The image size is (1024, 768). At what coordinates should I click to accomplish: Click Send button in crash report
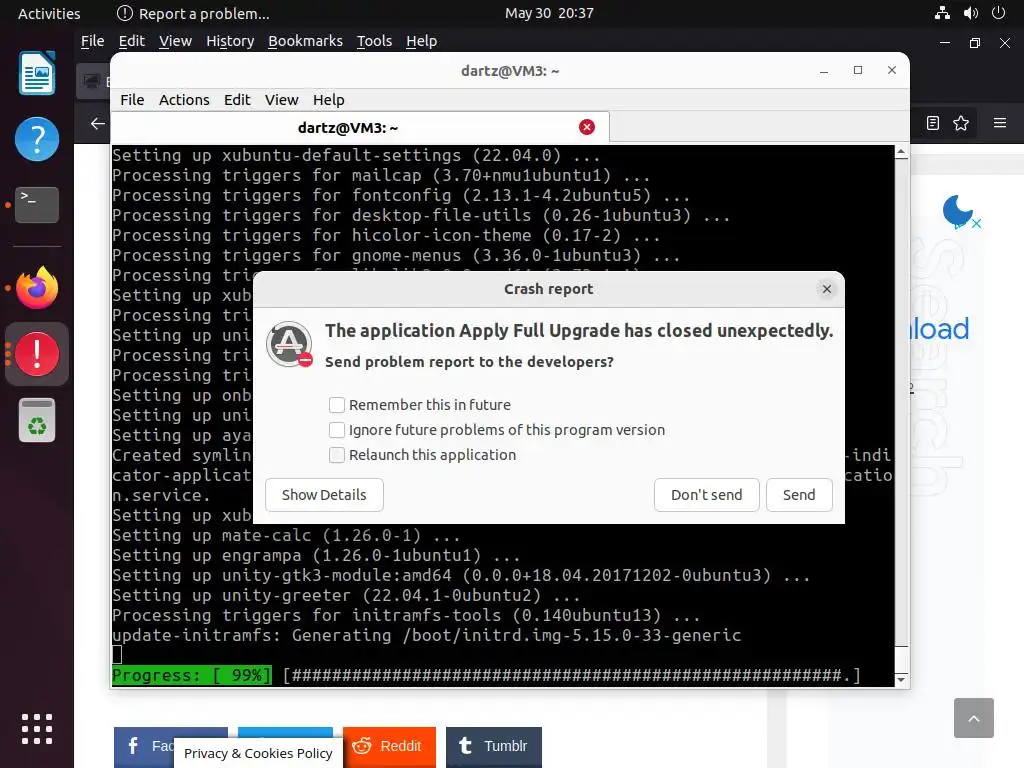799,495
